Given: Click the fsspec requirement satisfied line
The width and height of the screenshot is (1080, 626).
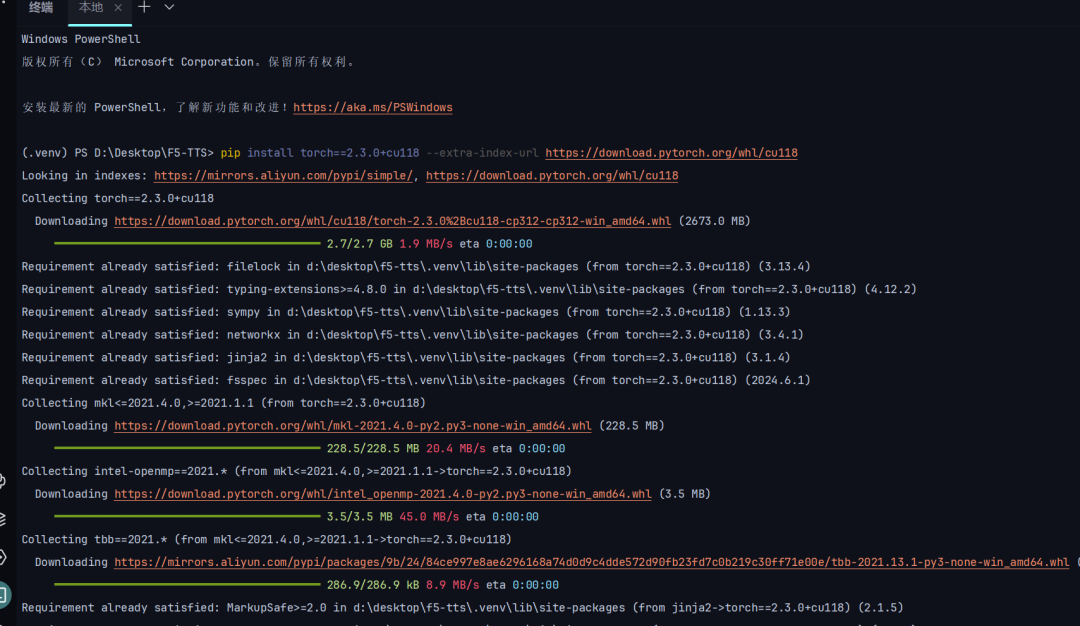Looking at the screenshot, I should 416,380.
